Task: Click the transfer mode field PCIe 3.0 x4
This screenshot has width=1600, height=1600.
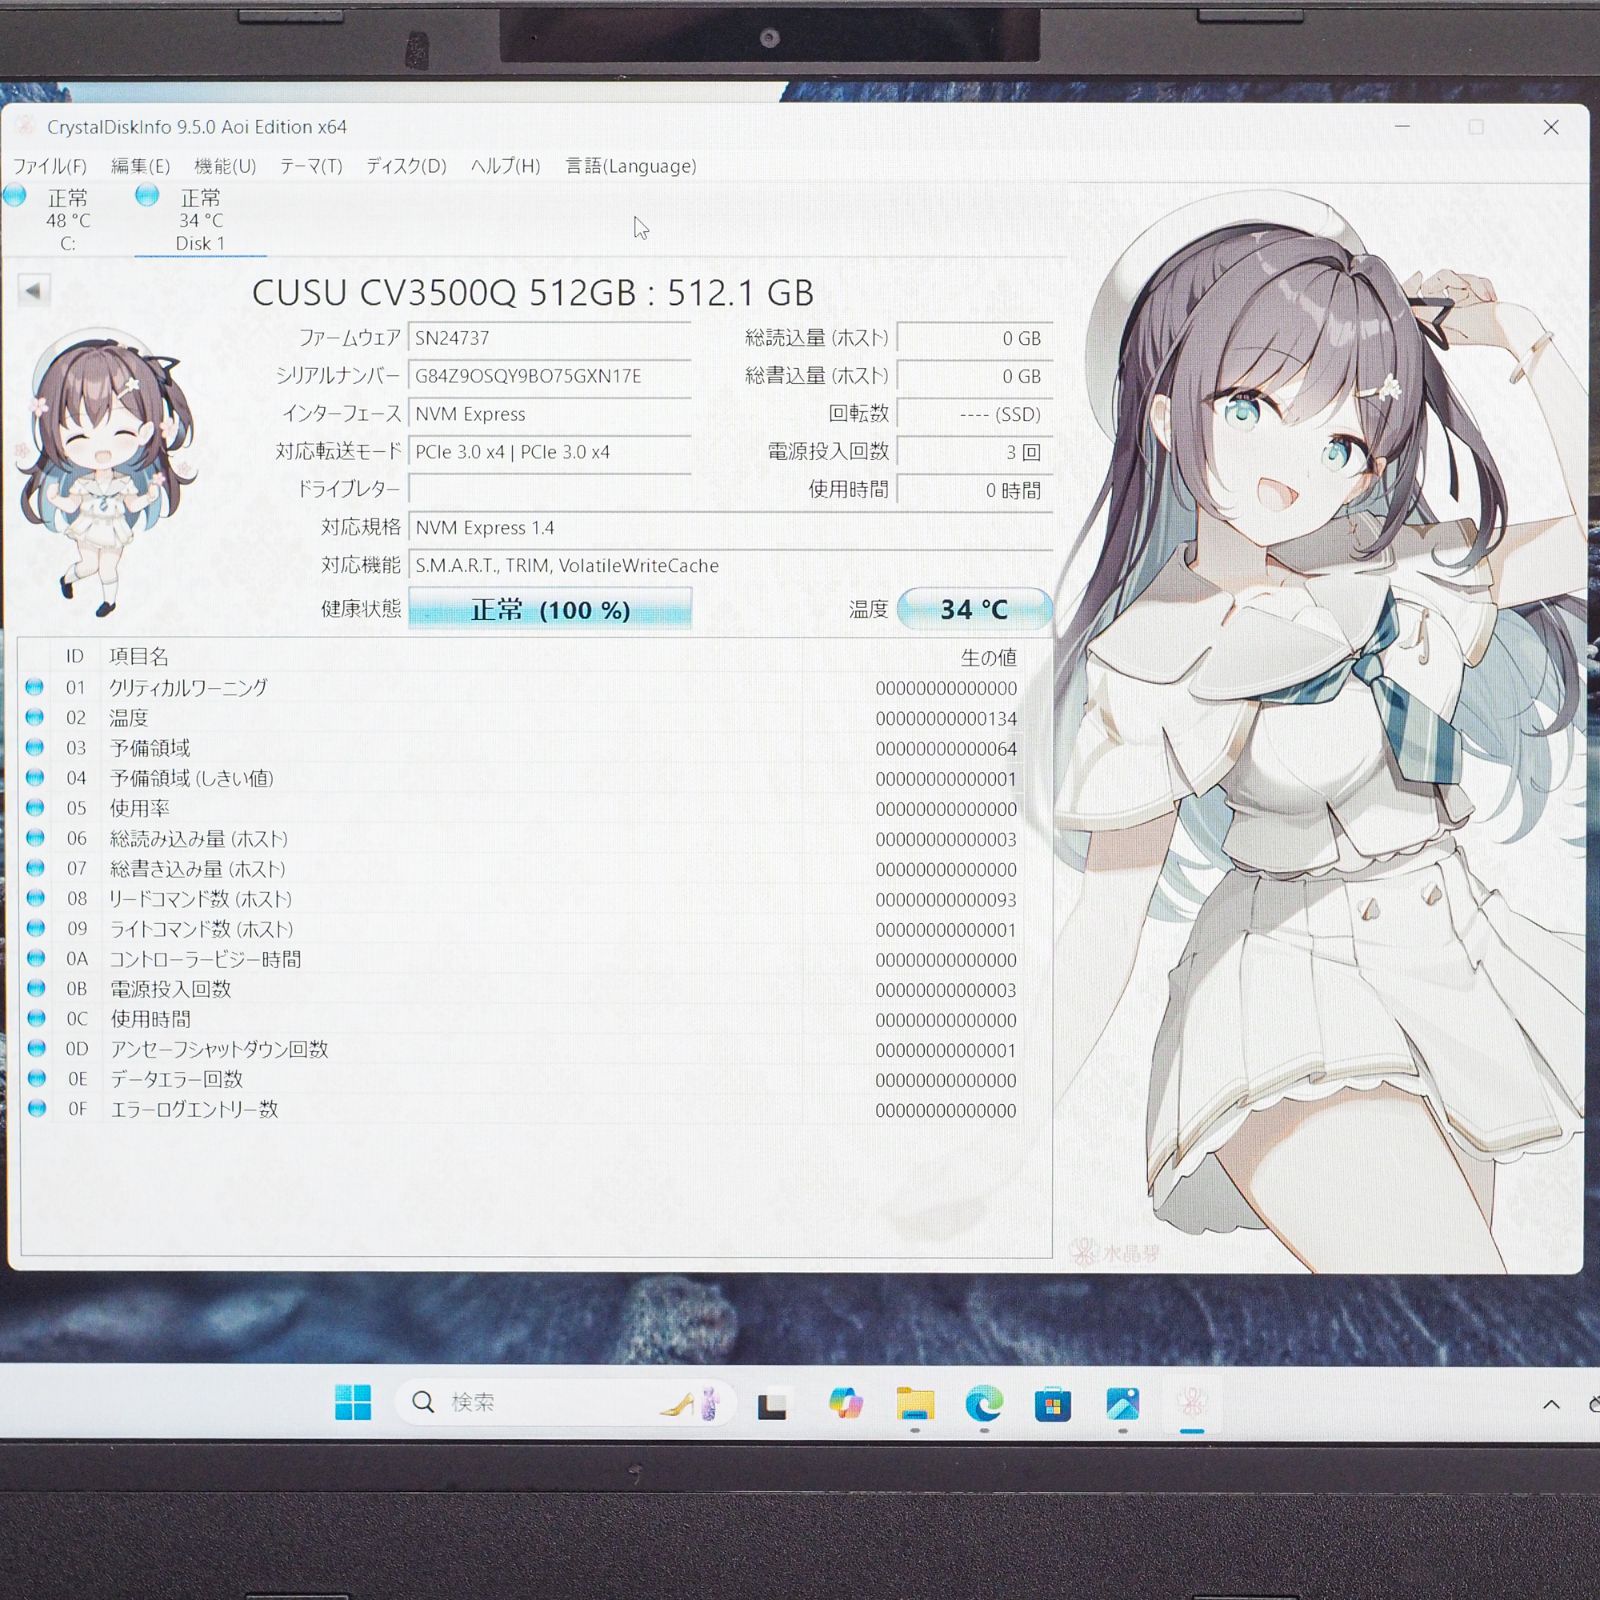Action: pos(550,452)
